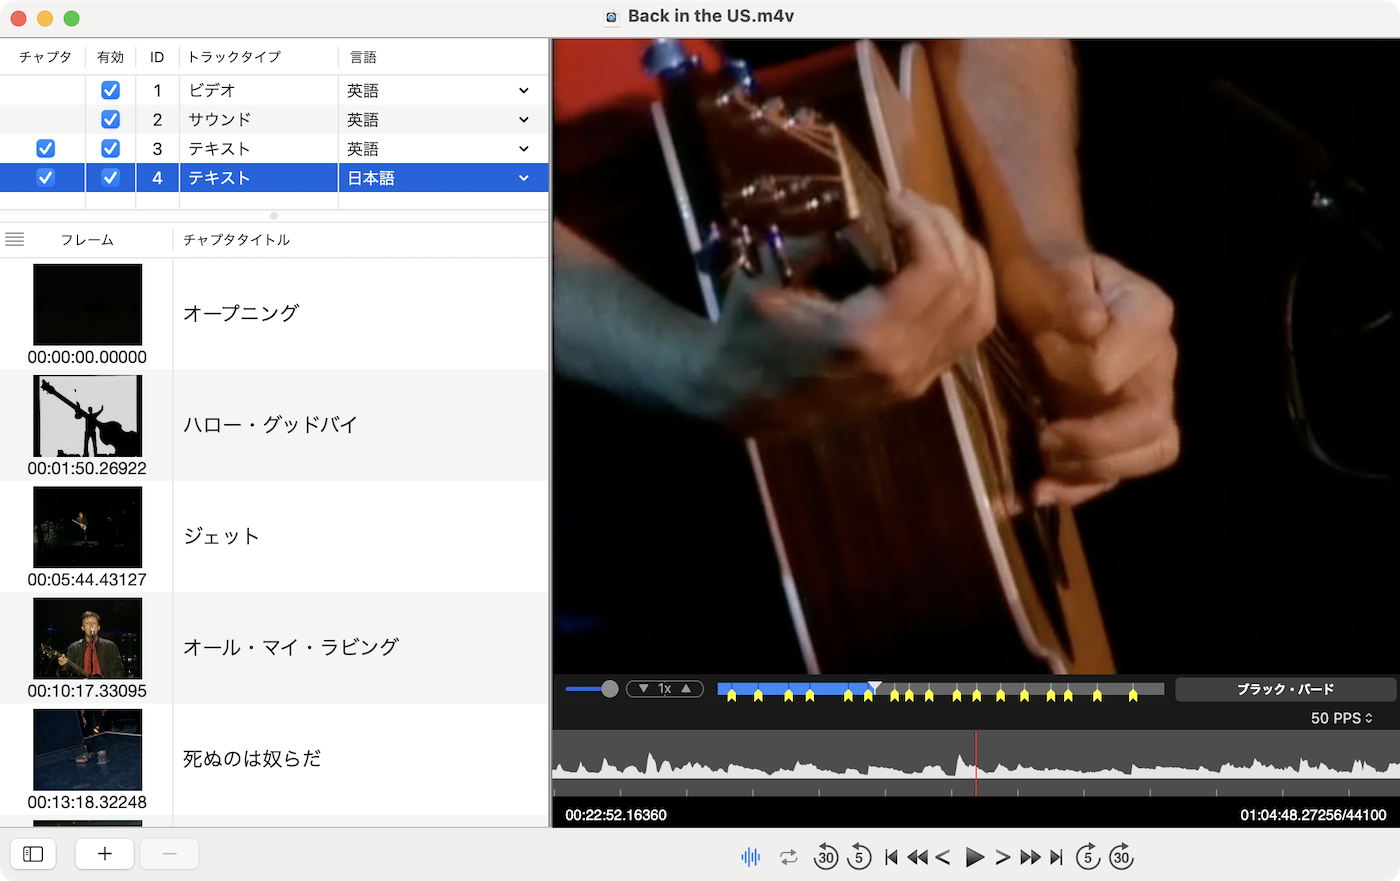The image size is (1400, 881).
Task: Toggle the チャプタ checkbox for track 3
Action: [x=45, y=148]
